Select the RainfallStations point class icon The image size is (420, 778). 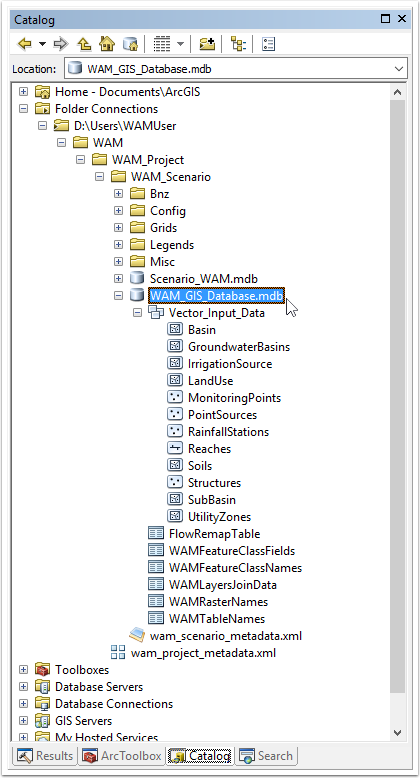(x=175, y=431)
